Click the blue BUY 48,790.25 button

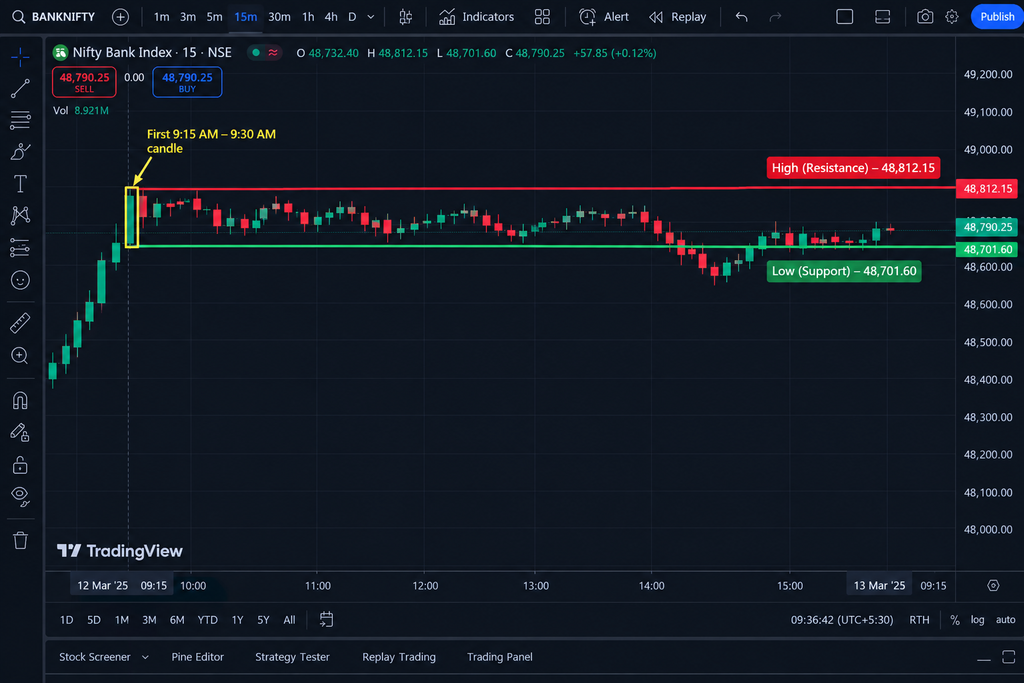(187, 82)
